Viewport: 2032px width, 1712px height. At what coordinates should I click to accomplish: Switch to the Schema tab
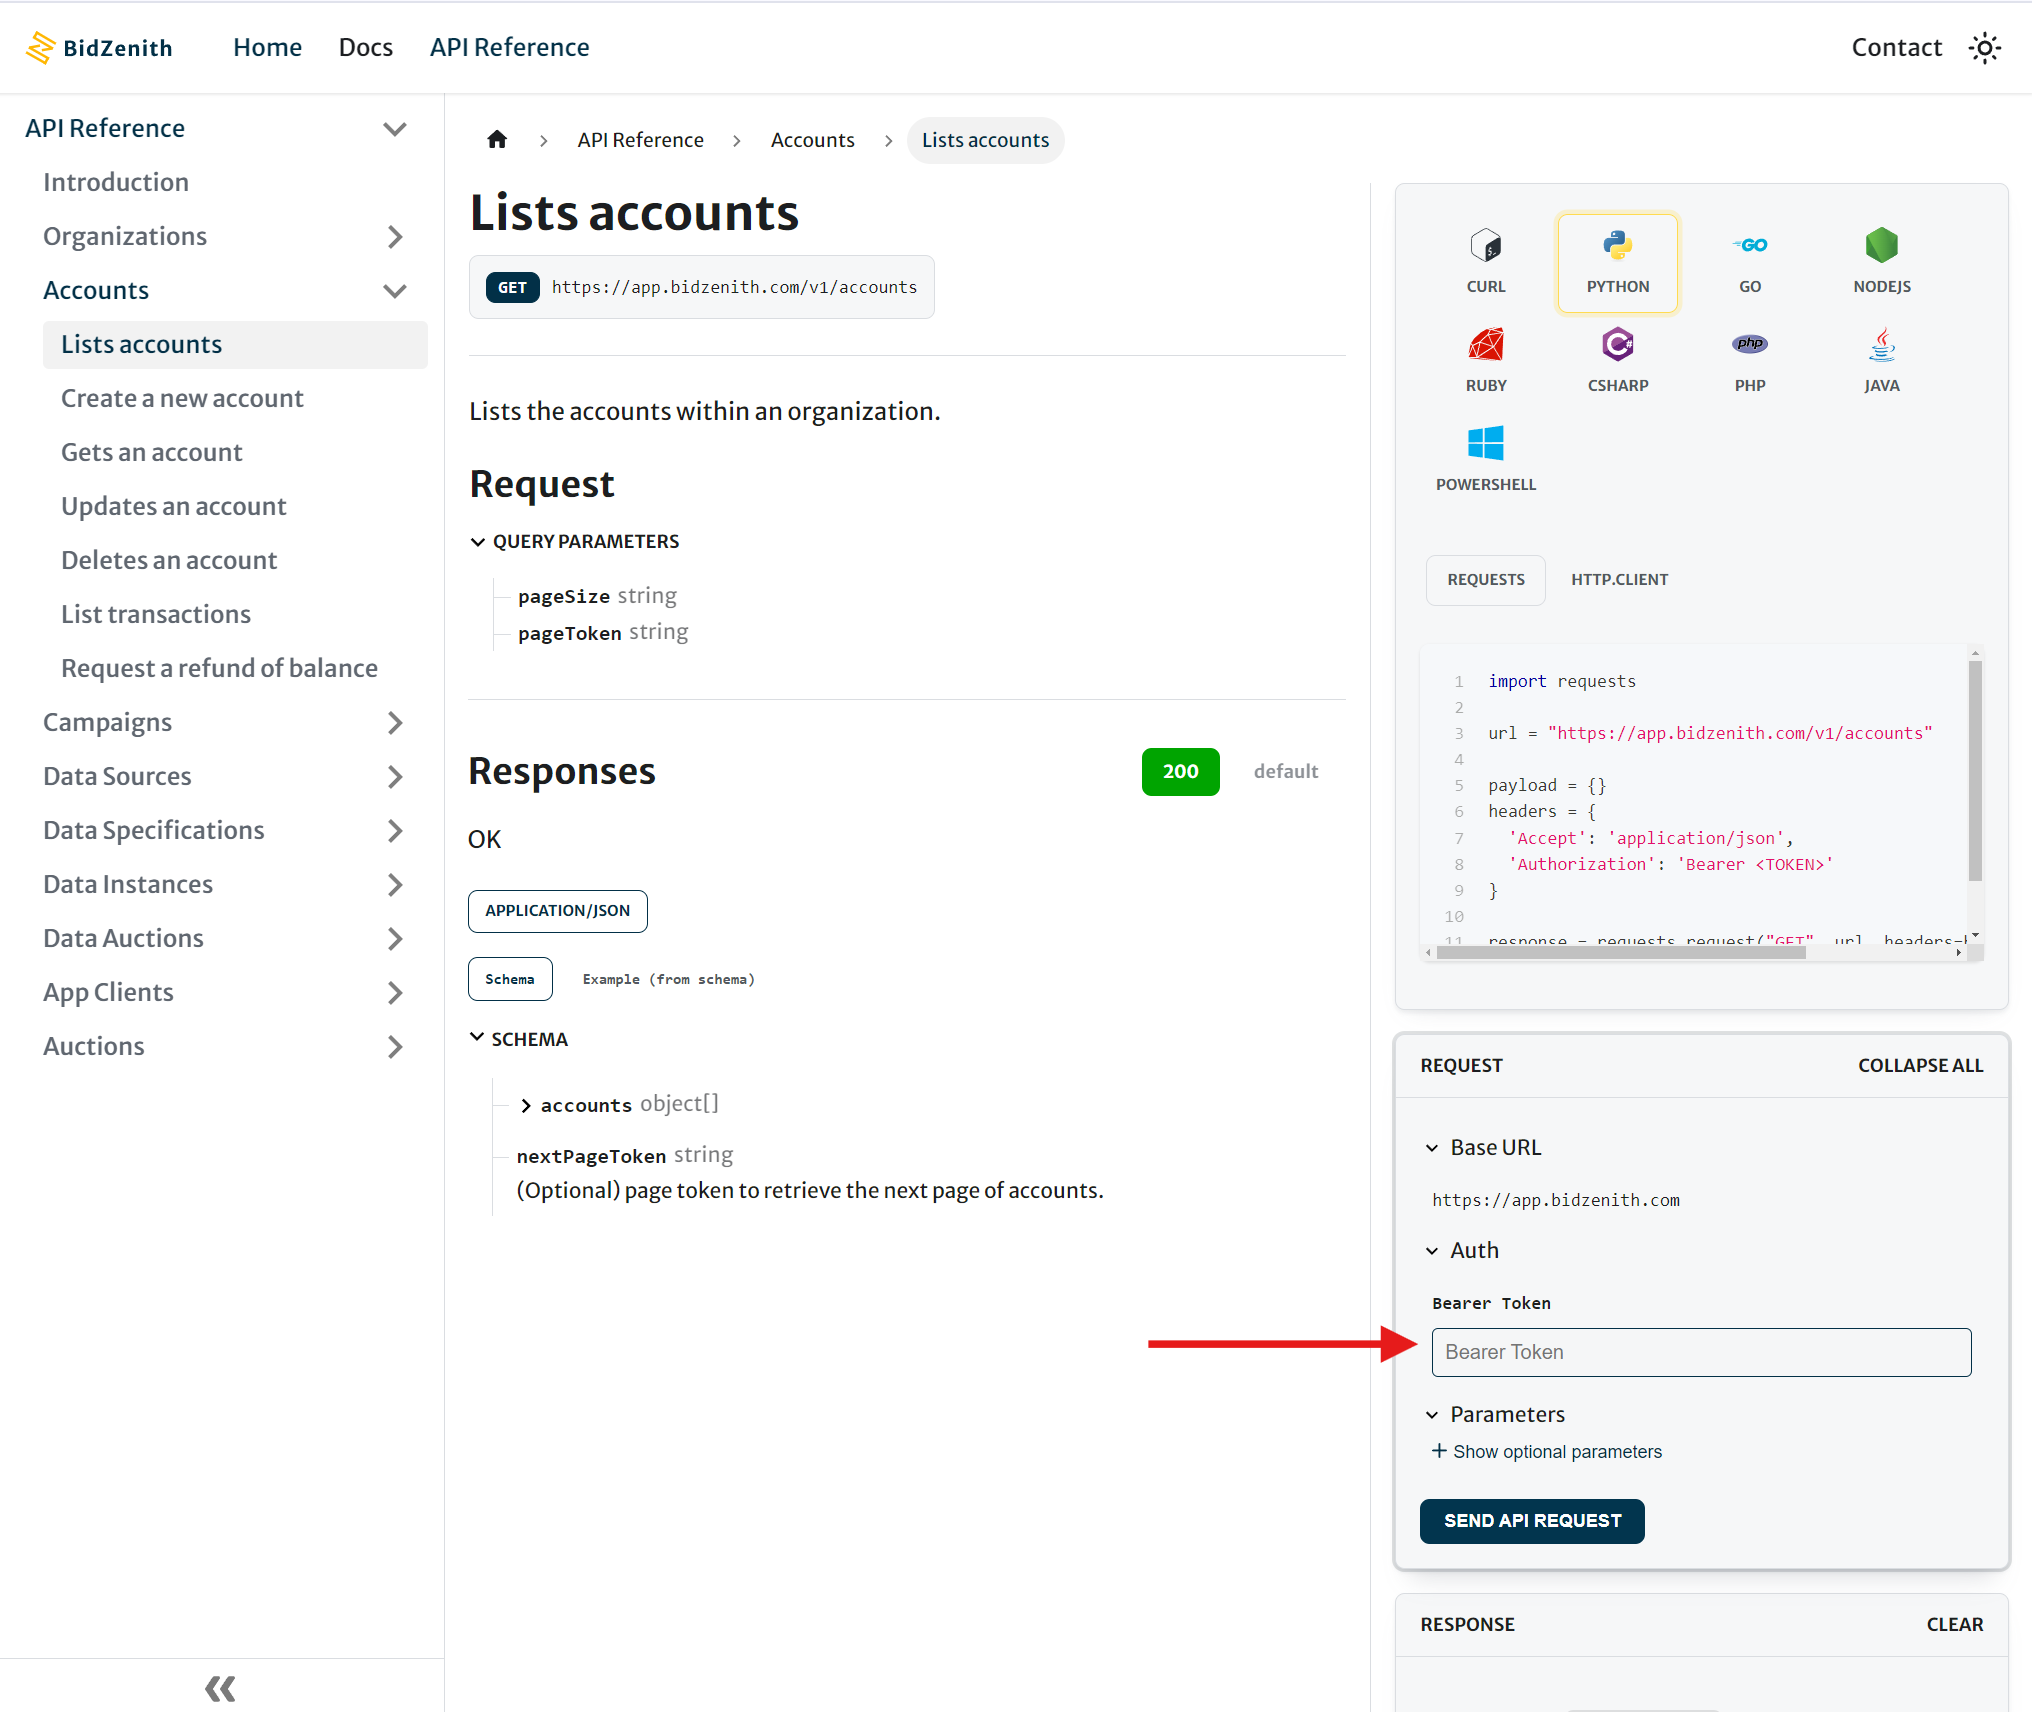[x=510, y=979]
